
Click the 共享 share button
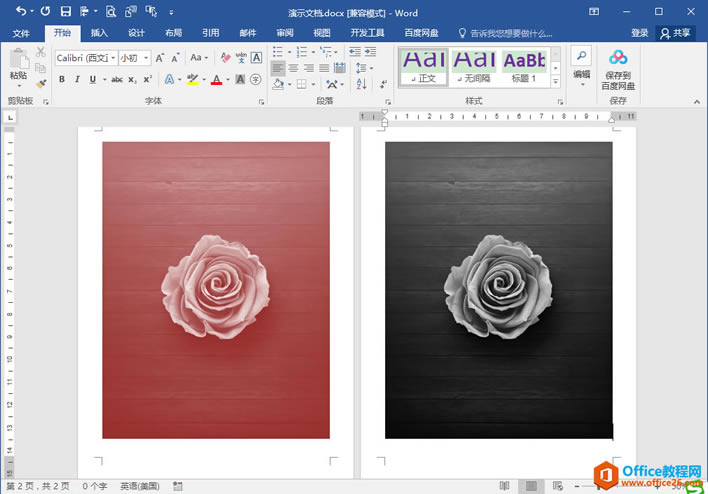click(x=675, y=33)
